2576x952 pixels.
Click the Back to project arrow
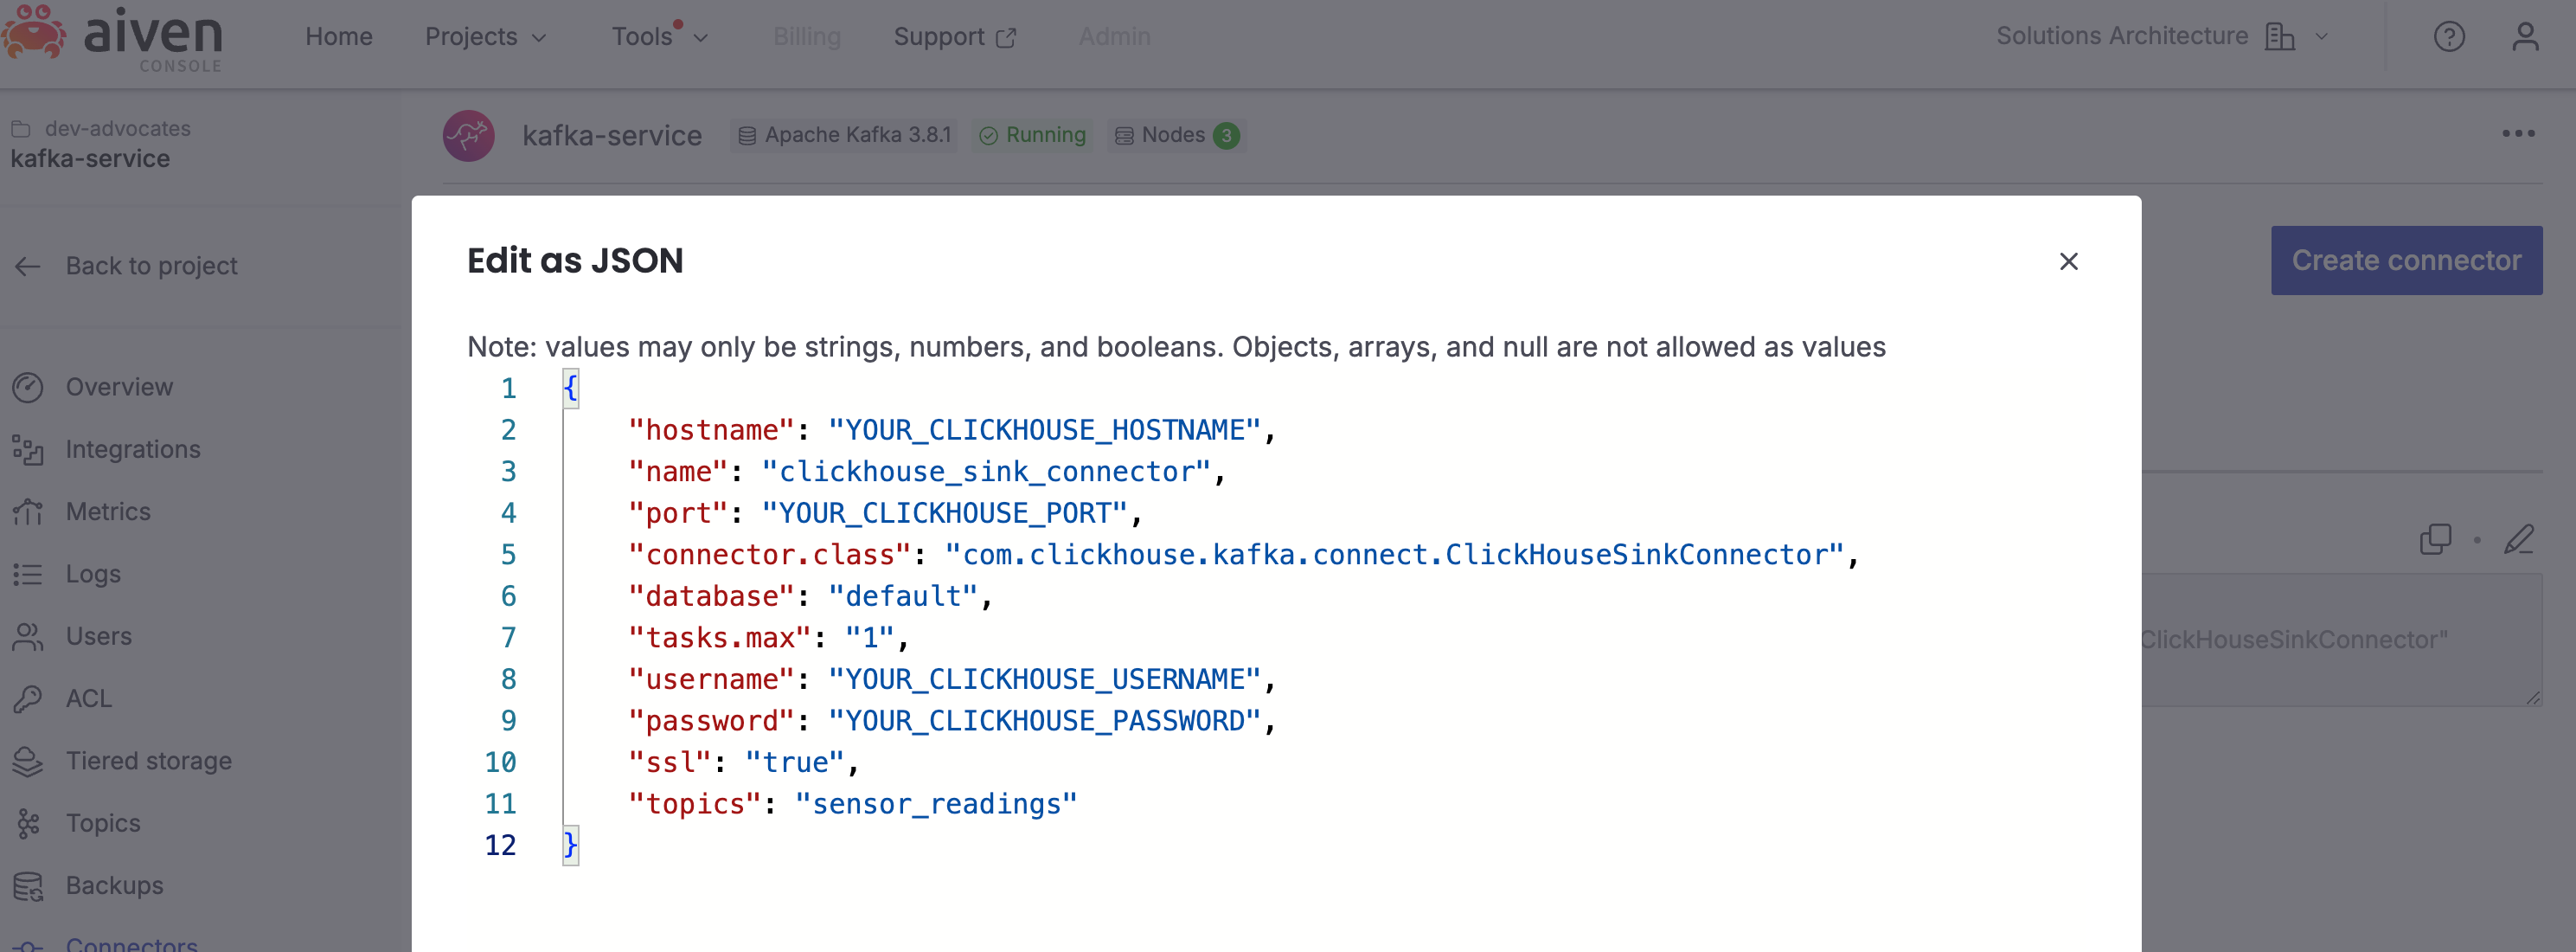tap(28, 266)
